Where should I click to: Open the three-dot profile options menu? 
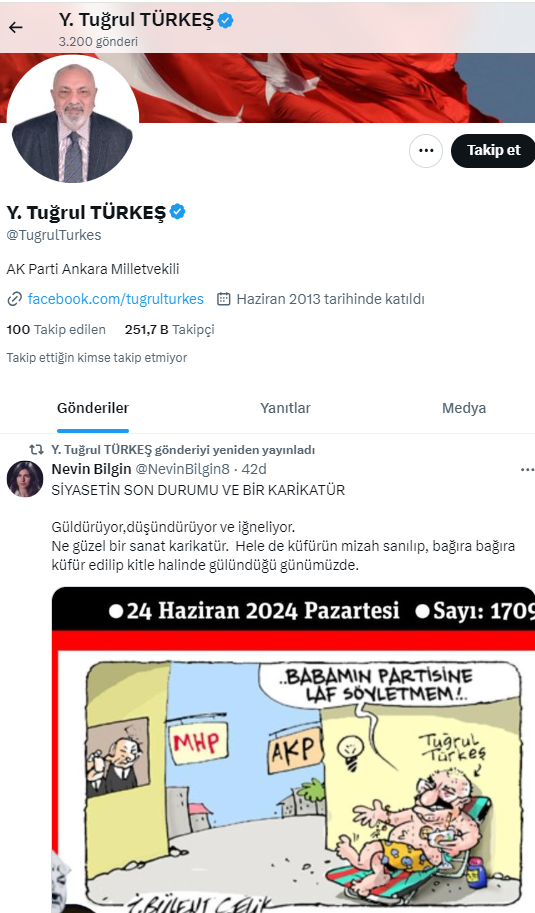pos(426,151)
